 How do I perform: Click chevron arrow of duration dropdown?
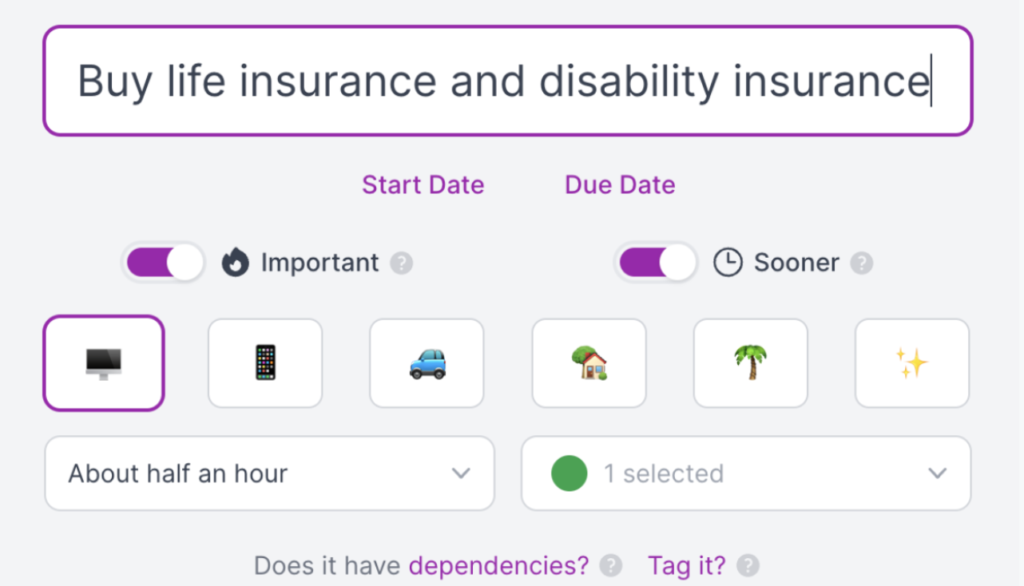(x=460, y=473)
